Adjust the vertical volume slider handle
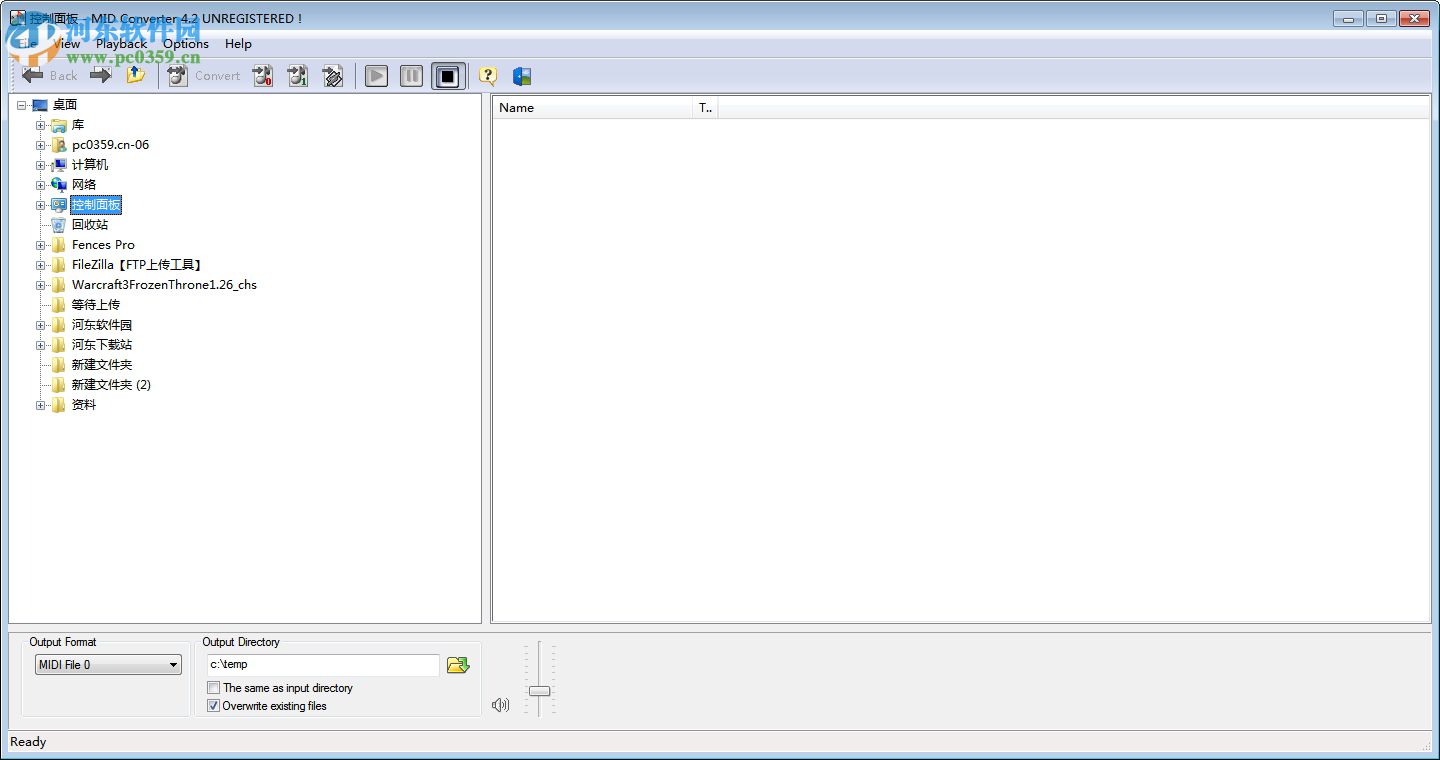This screenshot has width=1440, height=760. 539,691
